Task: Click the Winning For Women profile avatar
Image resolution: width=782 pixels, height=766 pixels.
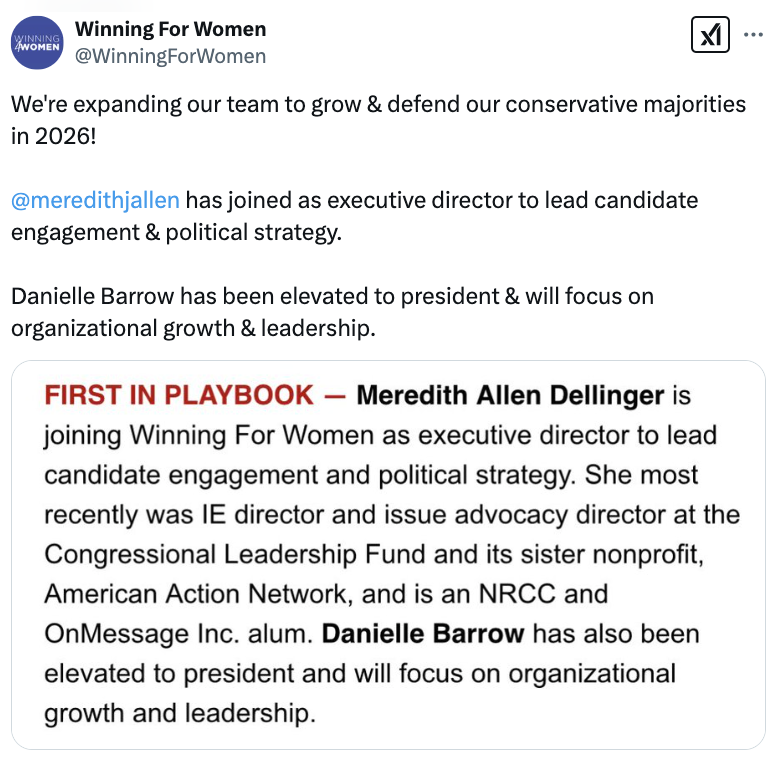Action: tap(37, 42)
